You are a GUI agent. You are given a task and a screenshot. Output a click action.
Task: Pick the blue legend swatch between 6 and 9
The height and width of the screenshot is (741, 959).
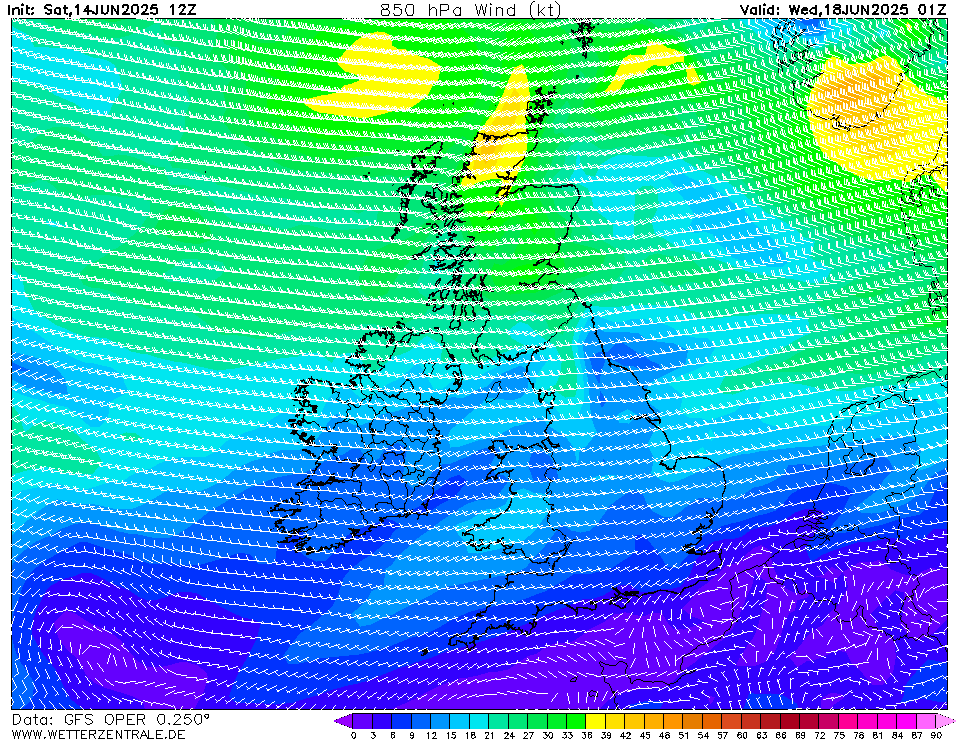pos(402,721)
